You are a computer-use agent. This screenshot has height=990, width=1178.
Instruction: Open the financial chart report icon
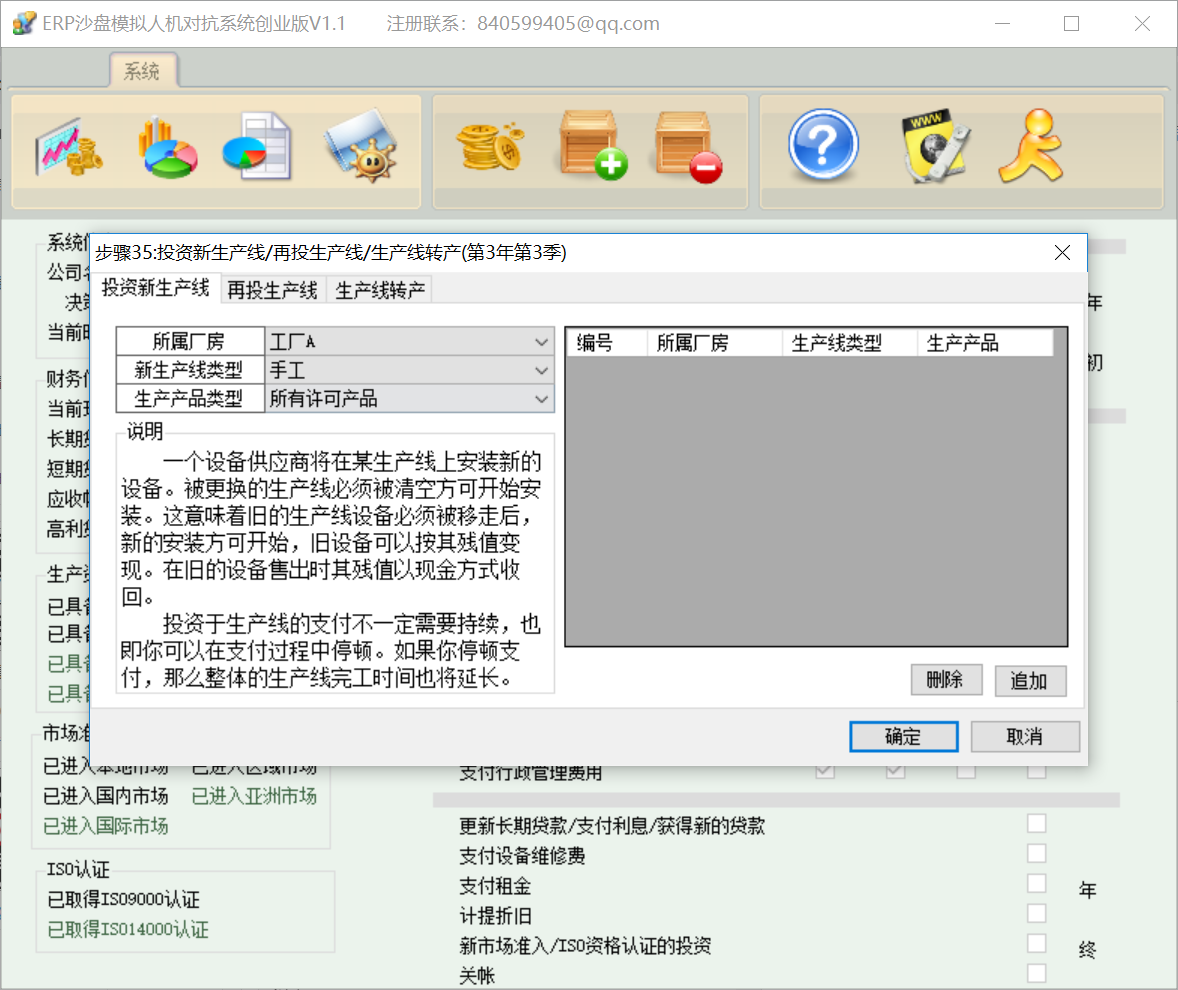pyautogui.click(x=68, y=146)
